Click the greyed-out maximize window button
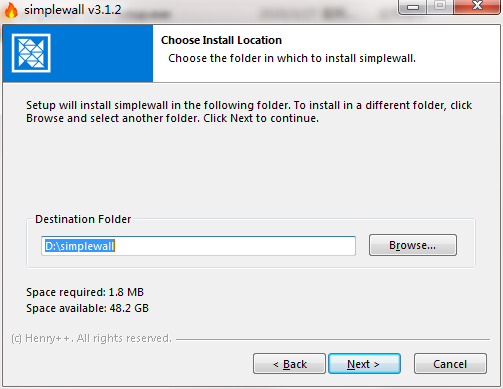The height and width of the screenshot is (389, 503). [x=440, y=7]
